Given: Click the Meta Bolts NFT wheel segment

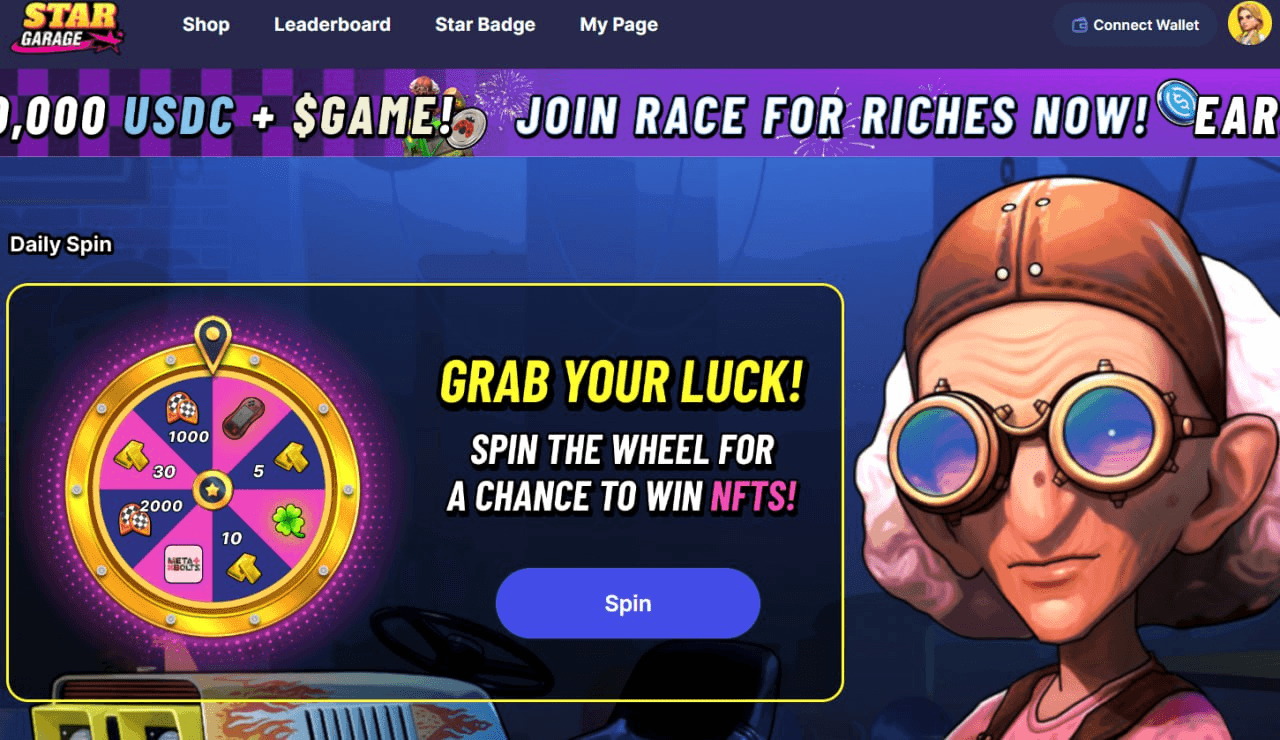Looking at the screenshot, I should coord(184,565).
